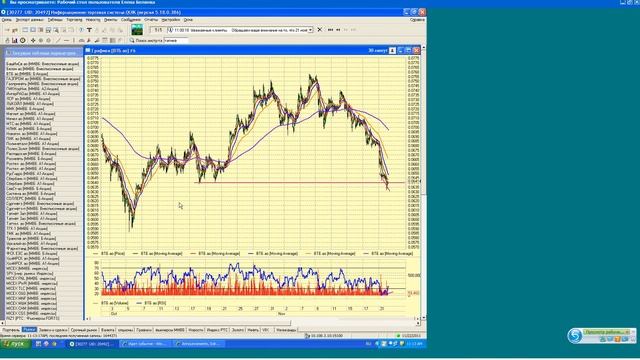Viewport: 640px width, 360px height.
Task: Click the green picture icon in toolbar
Action: [x=137, y=30]
